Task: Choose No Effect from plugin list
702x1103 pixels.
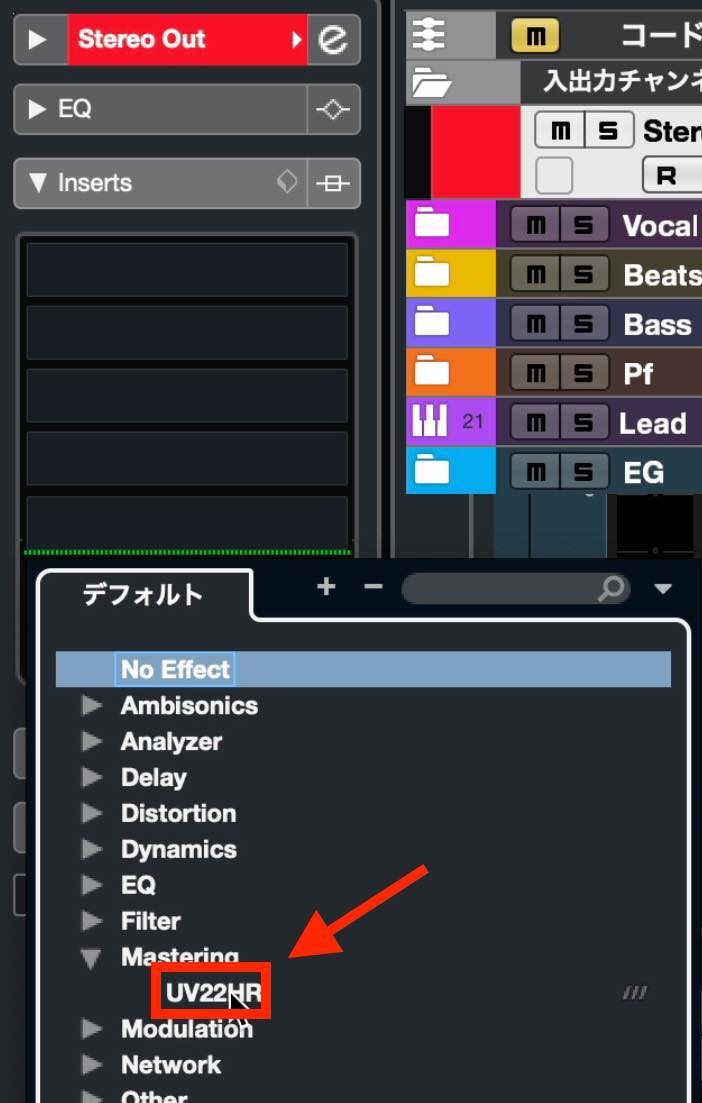Action: [363, 669]
